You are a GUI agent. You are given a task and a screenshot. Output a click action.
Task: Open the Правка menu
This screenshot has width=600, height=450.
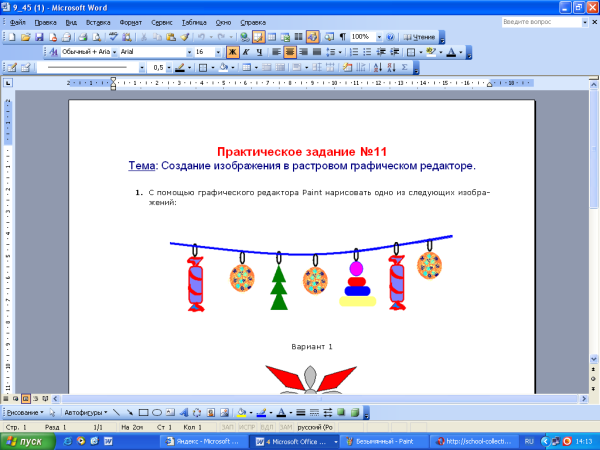[x=46, y=23]
